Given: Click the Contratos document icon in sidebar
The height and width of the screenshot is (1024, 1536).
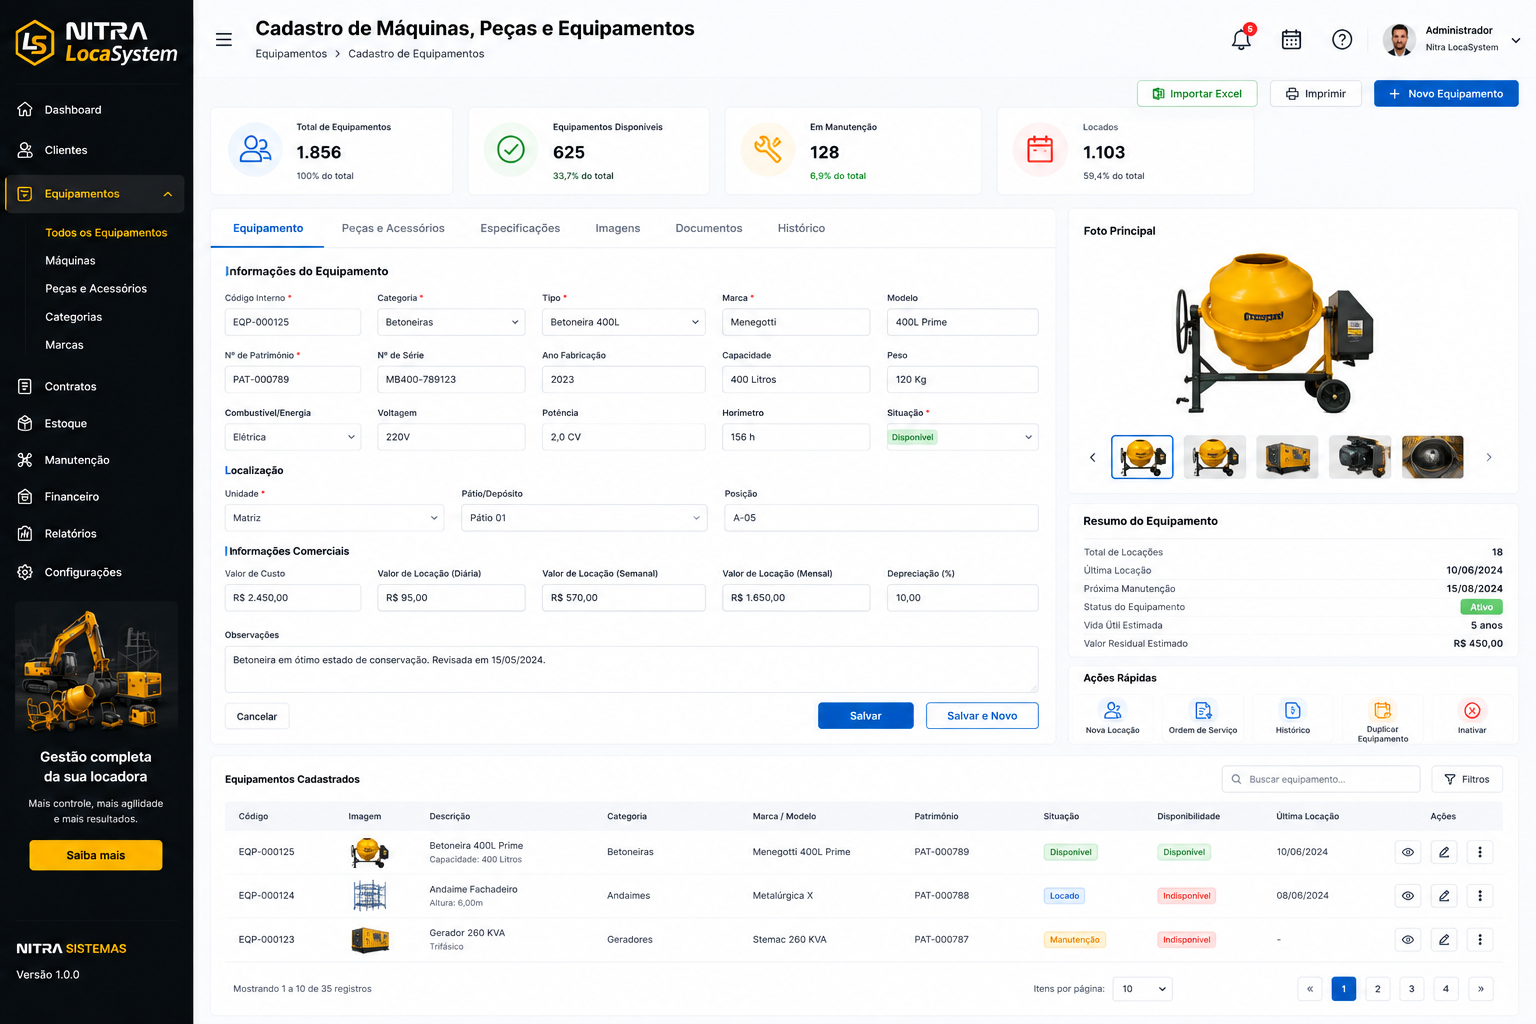Looking at the screenshot, I should [25, 386].
